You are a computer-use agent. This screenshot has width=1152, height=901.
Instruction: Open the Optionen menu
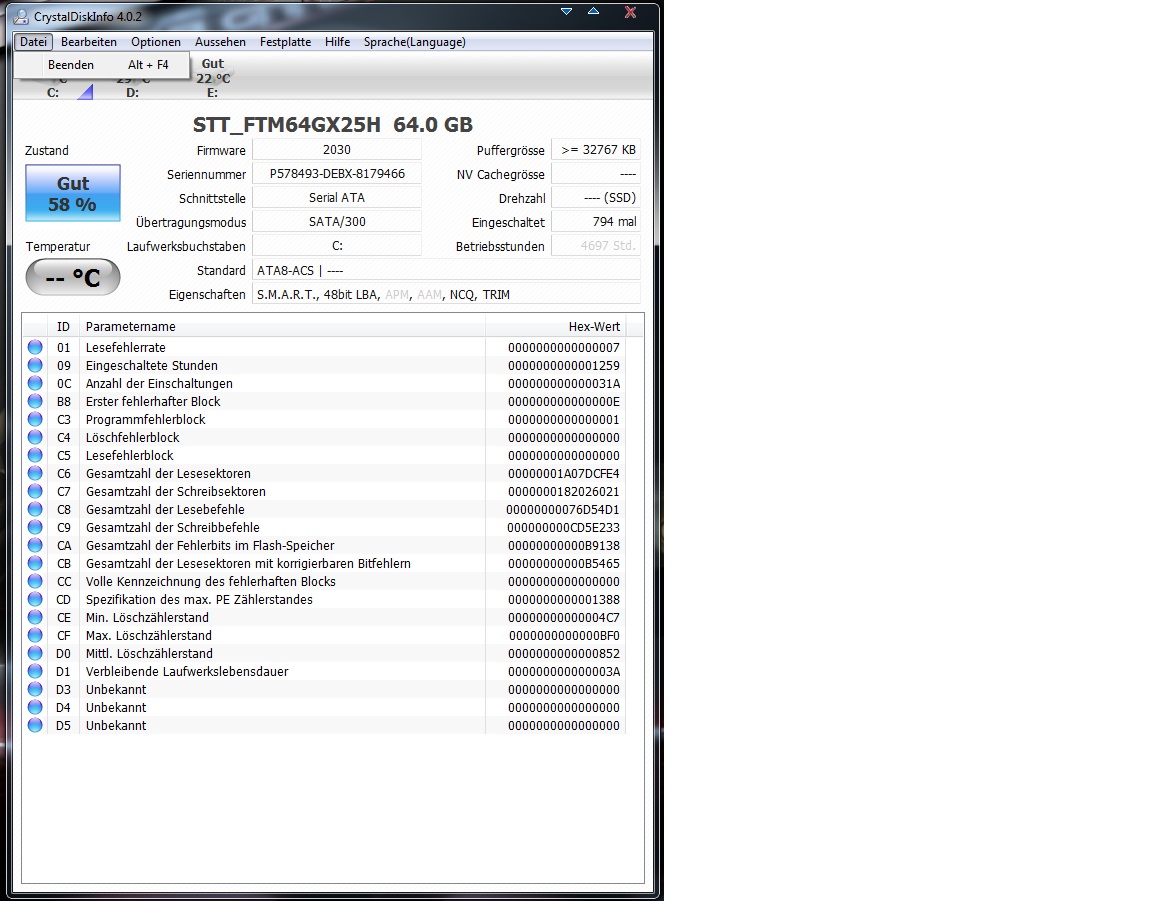156,42
